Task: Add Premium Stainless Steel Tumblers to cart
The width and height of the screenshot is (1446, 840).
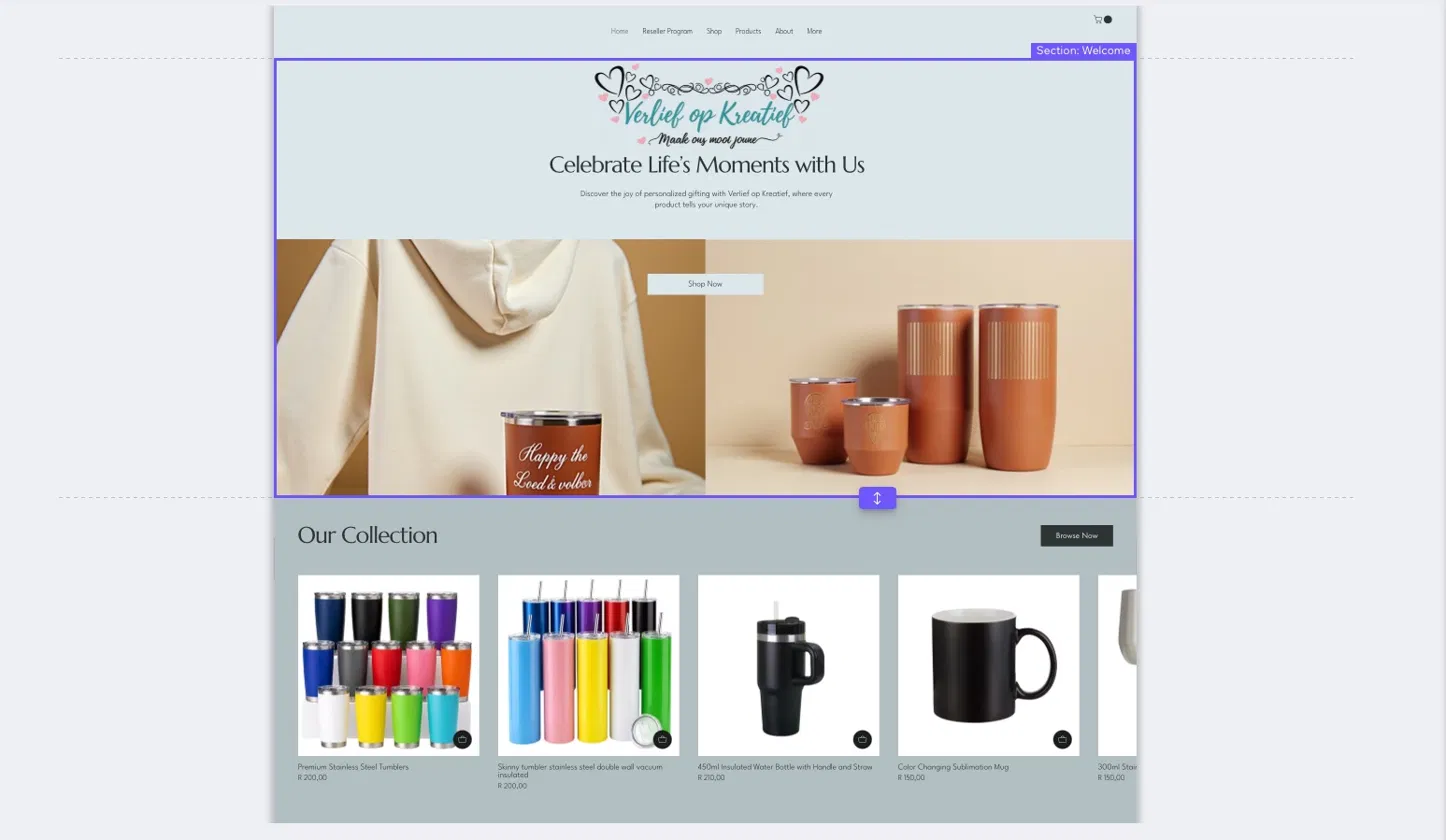Action: [462, 739]
